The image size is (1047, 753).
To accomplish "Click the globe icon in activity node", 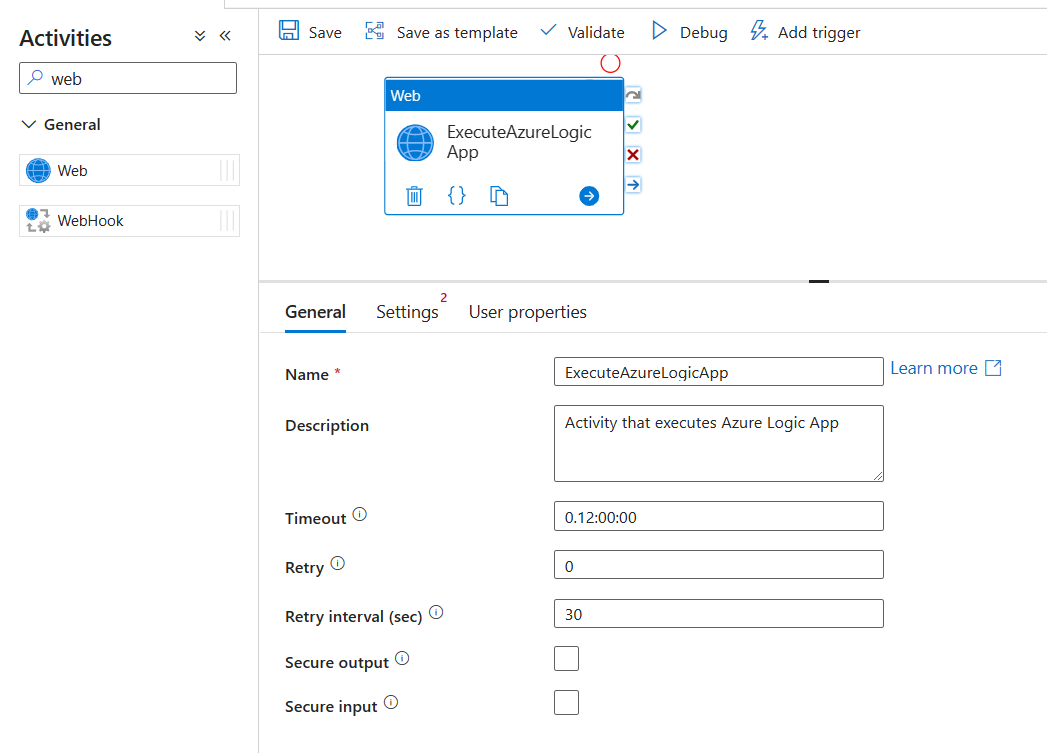I will click(415, 143).
